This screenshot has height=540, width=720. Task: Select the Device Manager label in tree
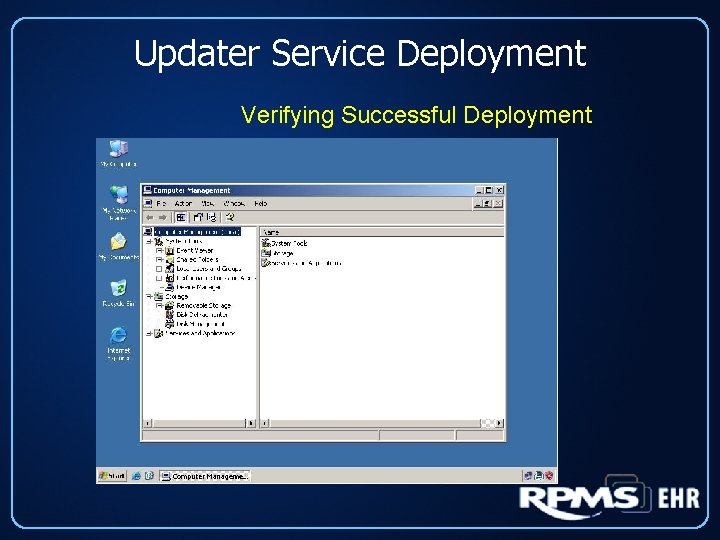coord(198,287)
